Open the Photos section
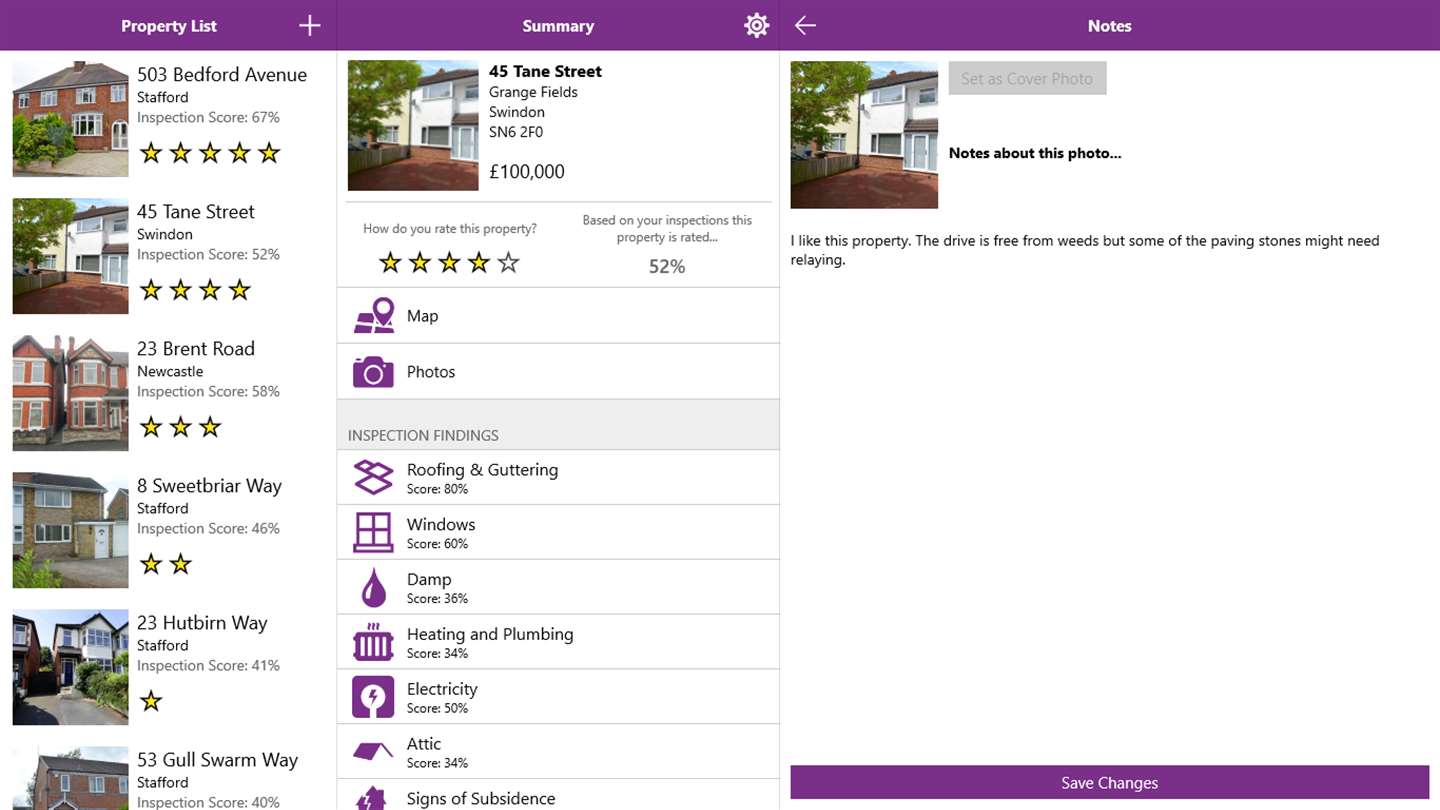1440x810 pixels. pyautogui.click(x=558, y=372)
